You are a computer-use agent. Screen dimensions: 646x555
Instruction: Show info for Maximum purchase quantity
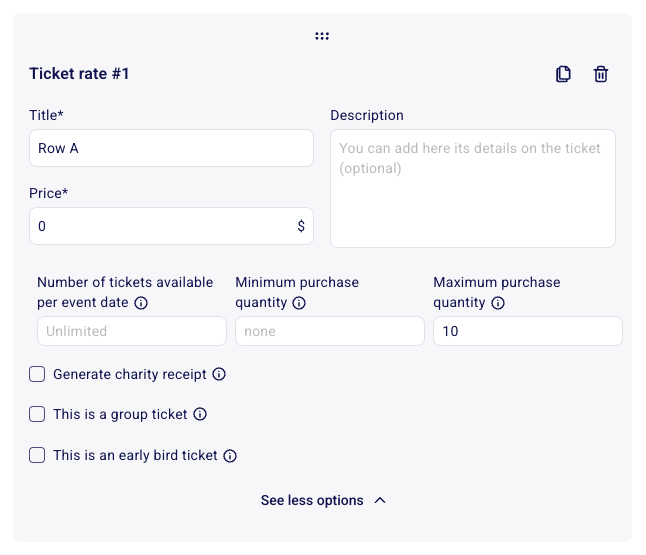pos(498,303)
